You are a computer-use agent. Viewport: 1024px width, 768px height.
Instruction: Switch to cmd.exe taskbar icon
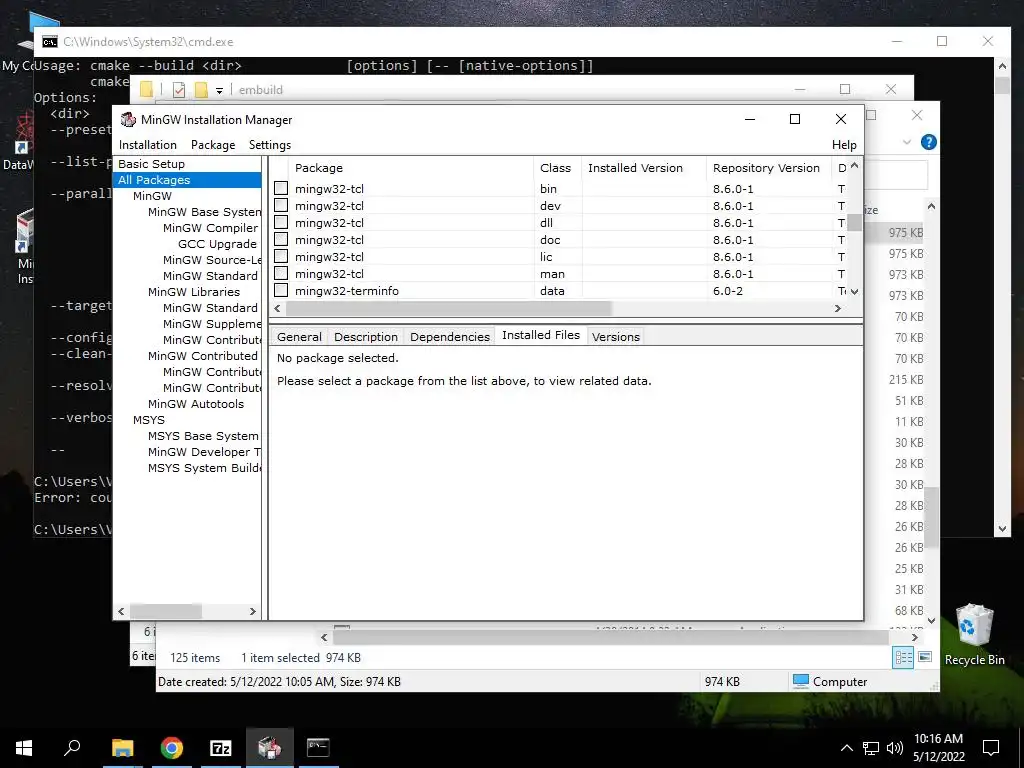point(318,747)
